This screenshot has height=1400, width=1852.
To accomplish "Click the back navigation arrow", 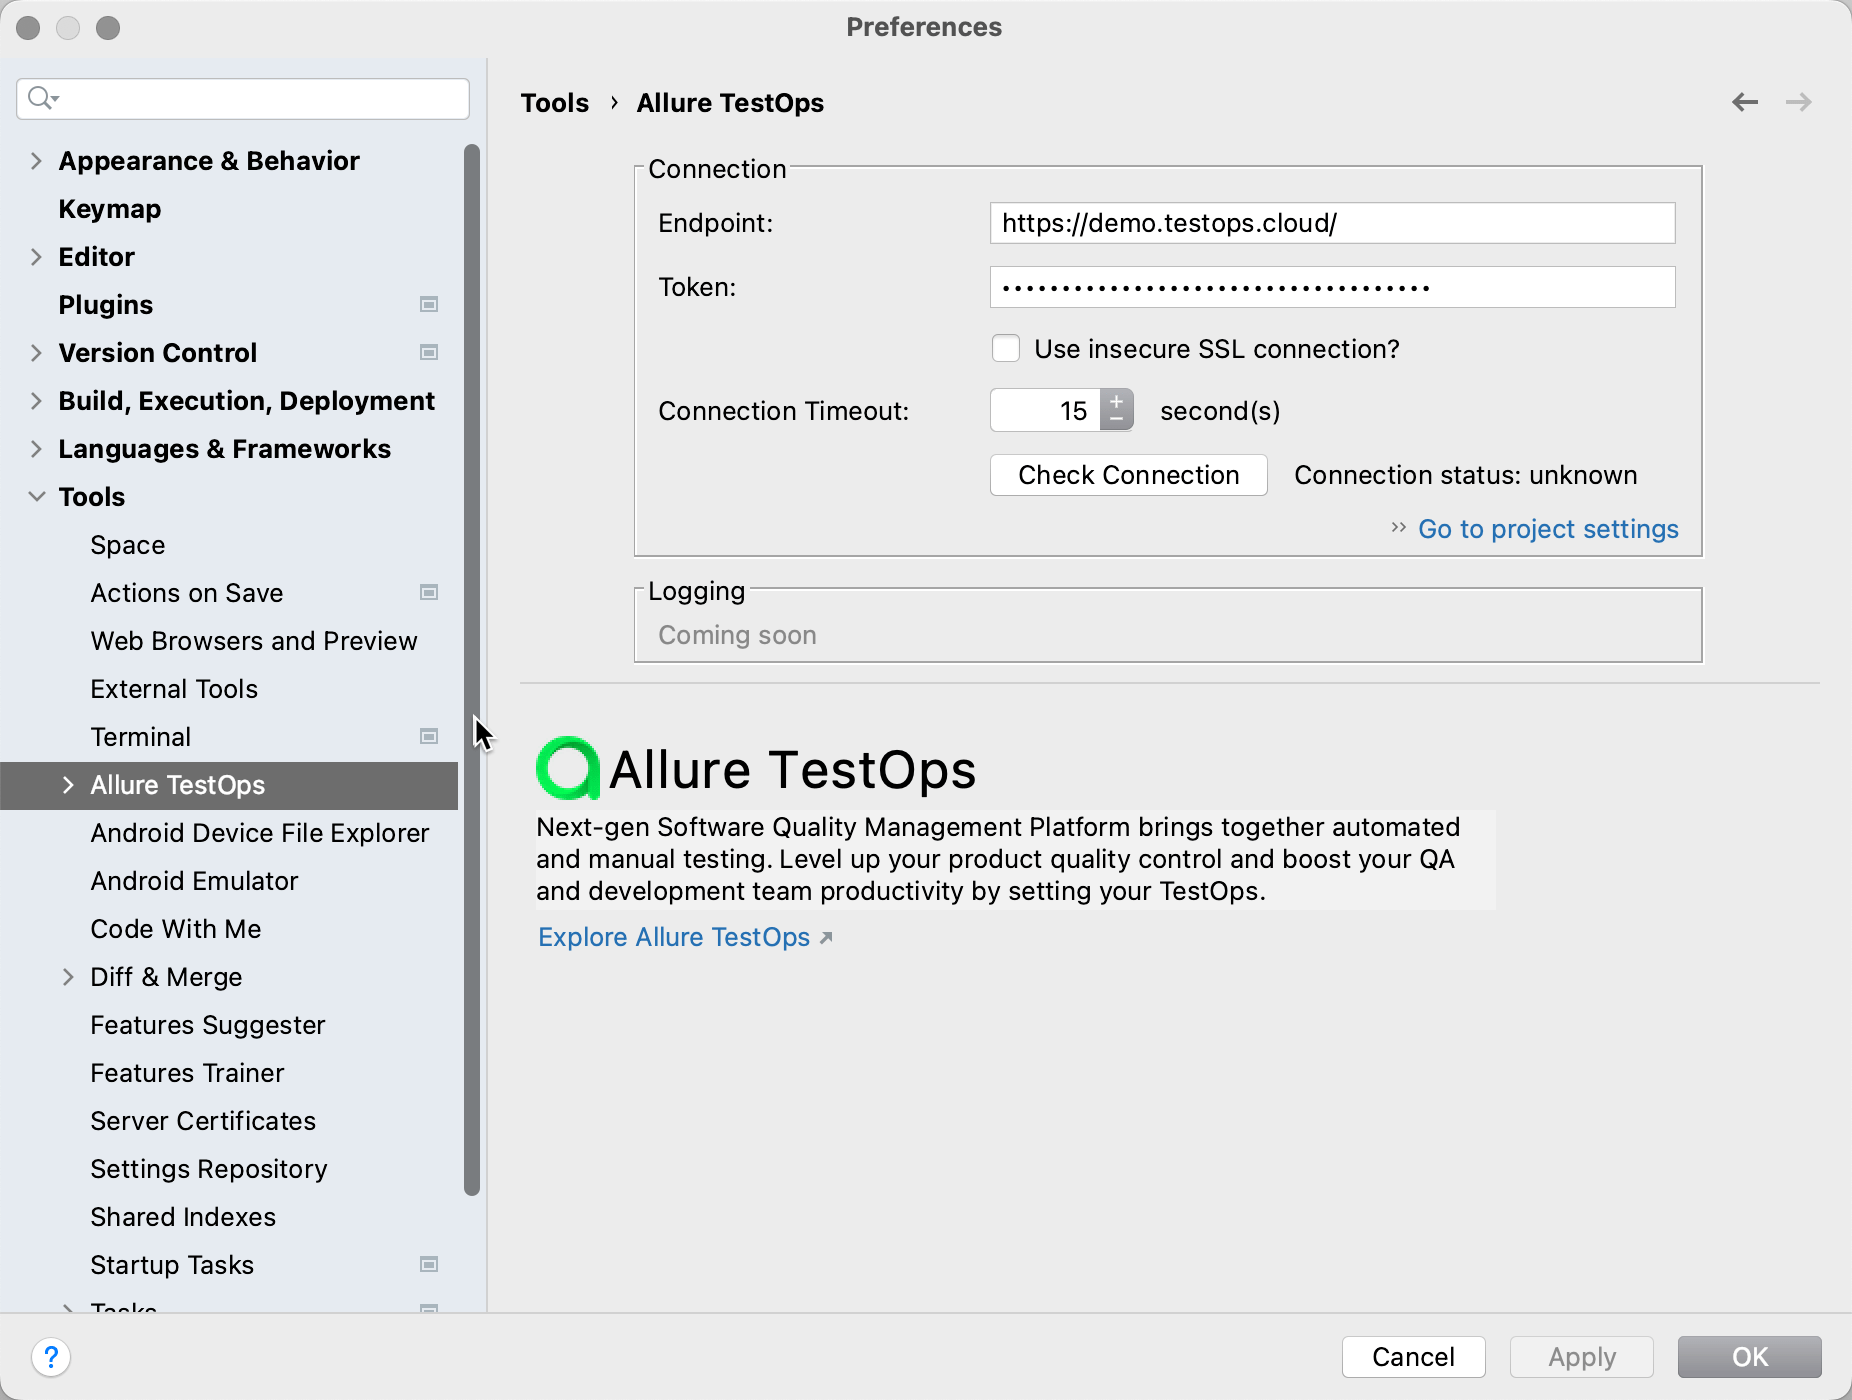I will coord(1745,102).
